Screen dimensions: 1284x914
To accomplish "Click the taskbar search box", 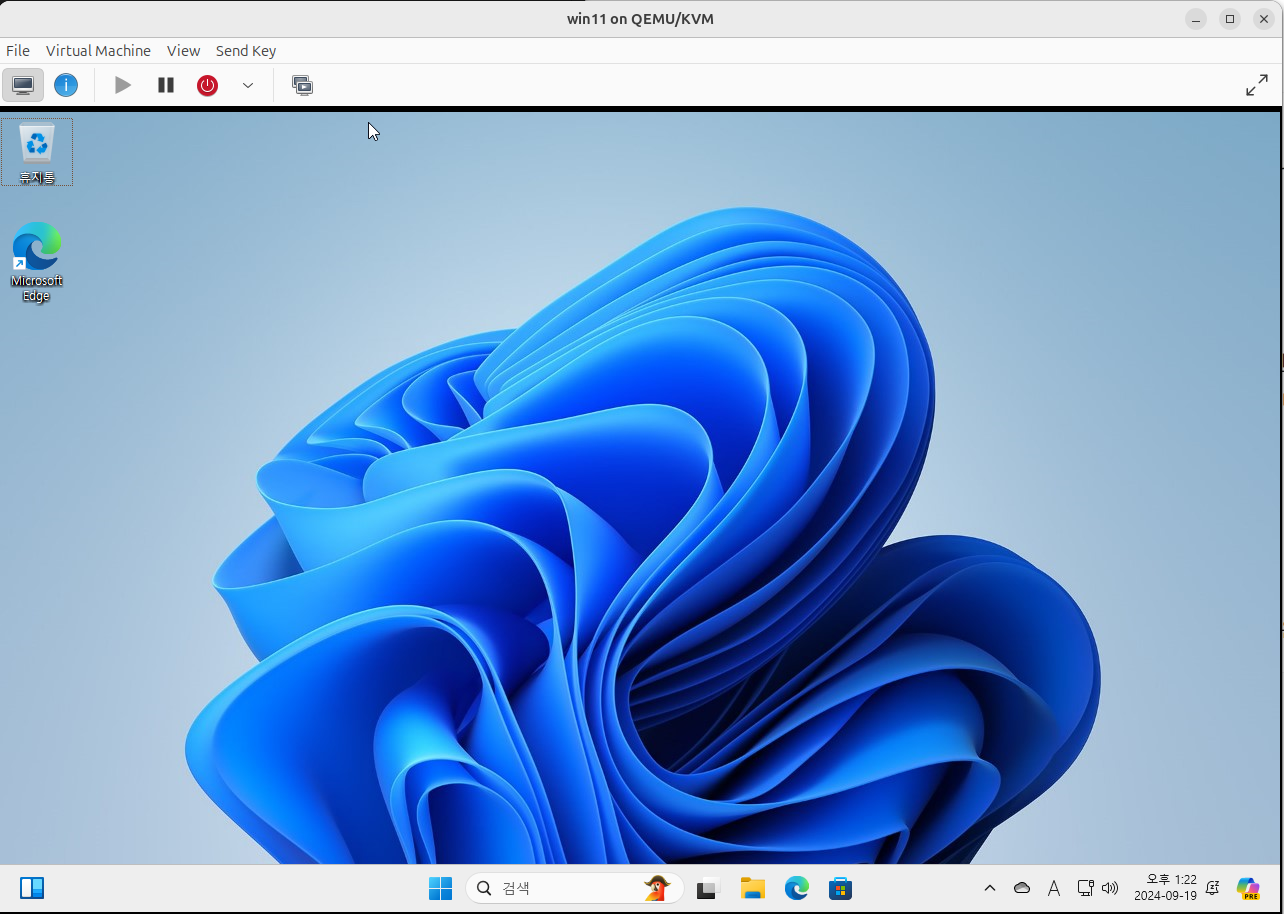I will (x=574, y=888).
